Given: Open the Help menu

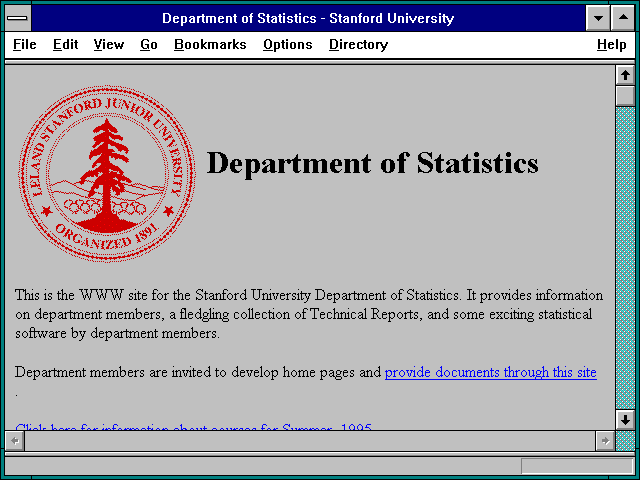Looking at the screenshot, I should click(611, 44).
